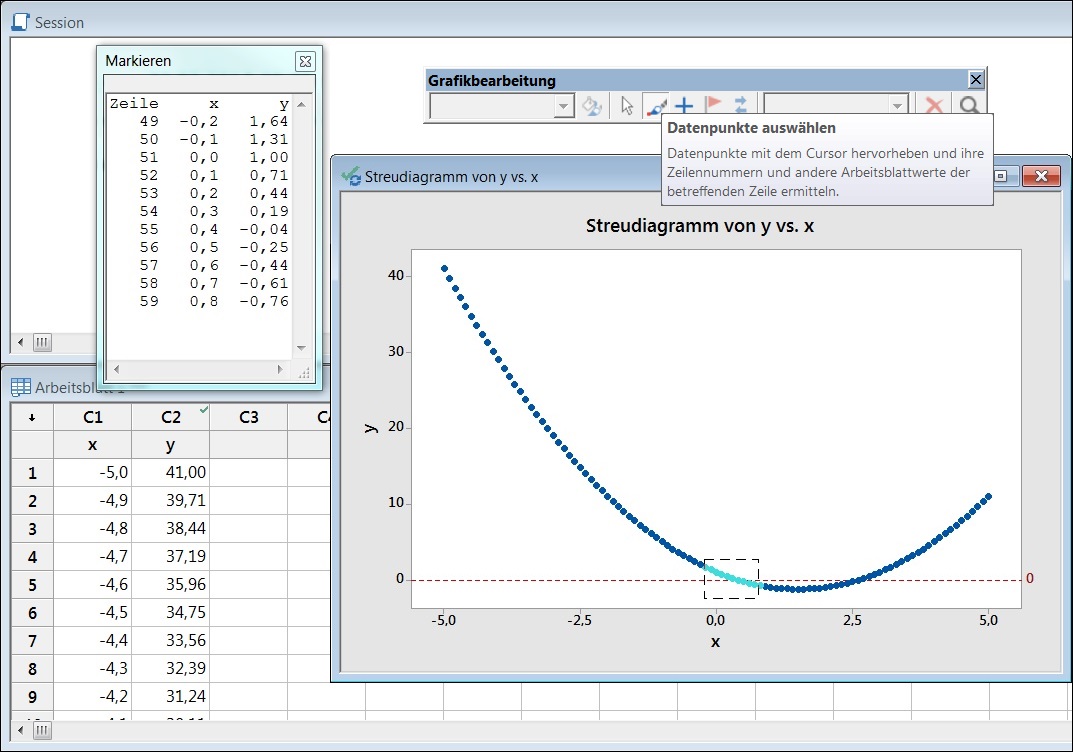Open the second dropdown in Grafikbearbeitung toolbar
1073x752 pixels.
point(897,106)
